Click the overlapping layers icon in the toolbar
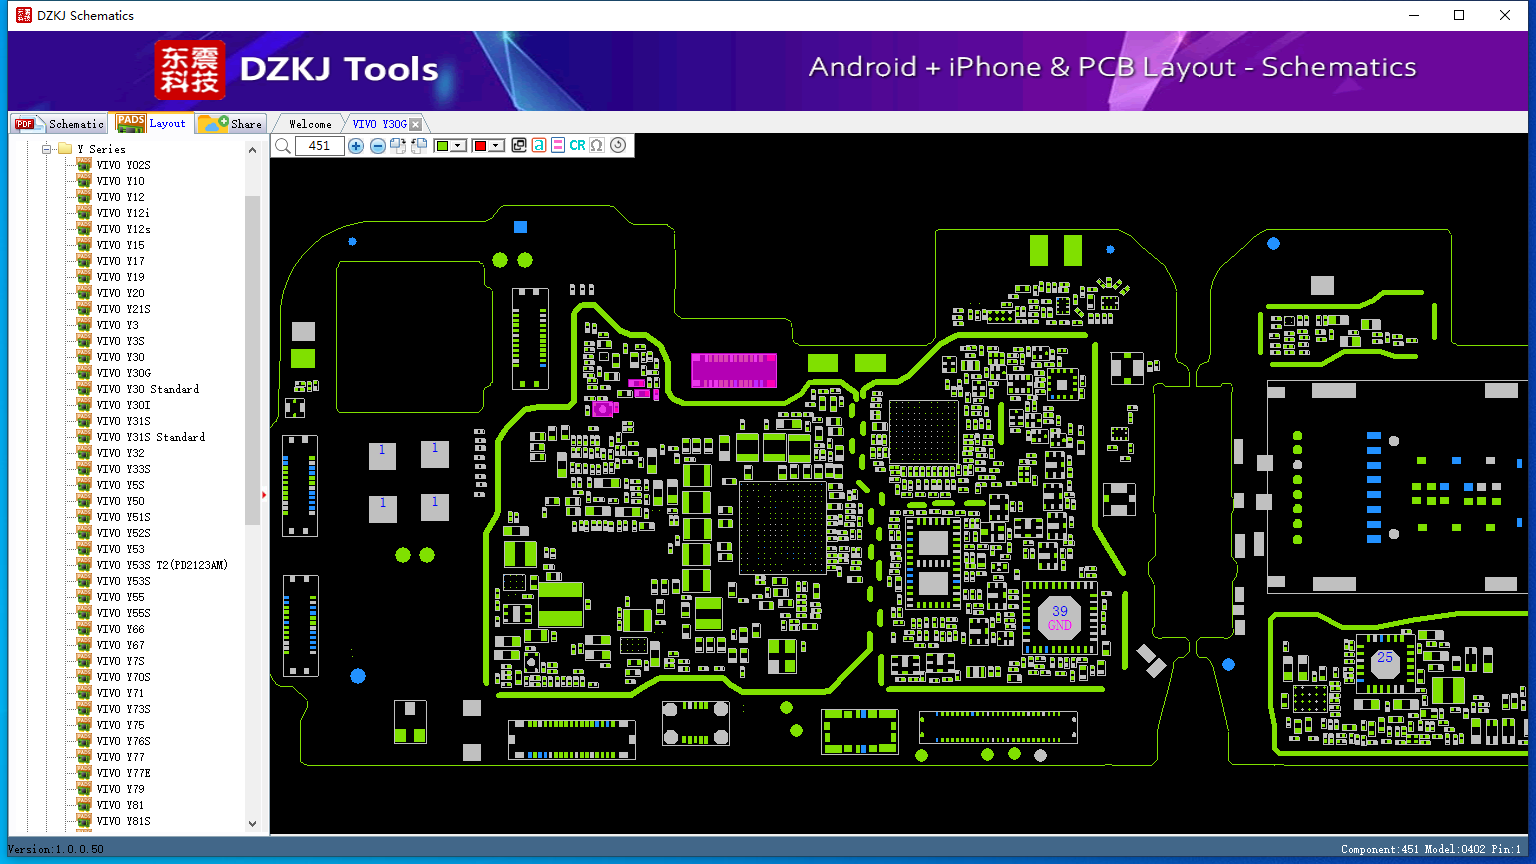 pos(519,146)
